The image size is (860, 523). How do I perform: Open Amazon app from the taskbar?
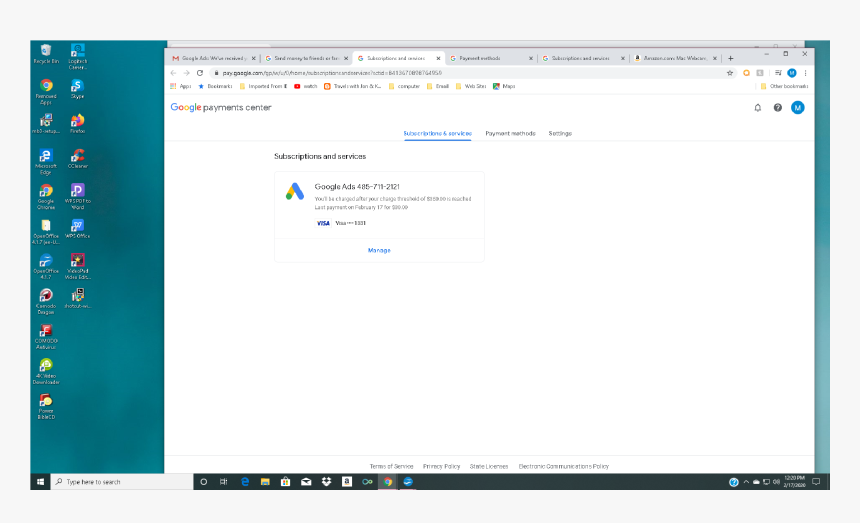pyautogui.click(x=347, y=482)
